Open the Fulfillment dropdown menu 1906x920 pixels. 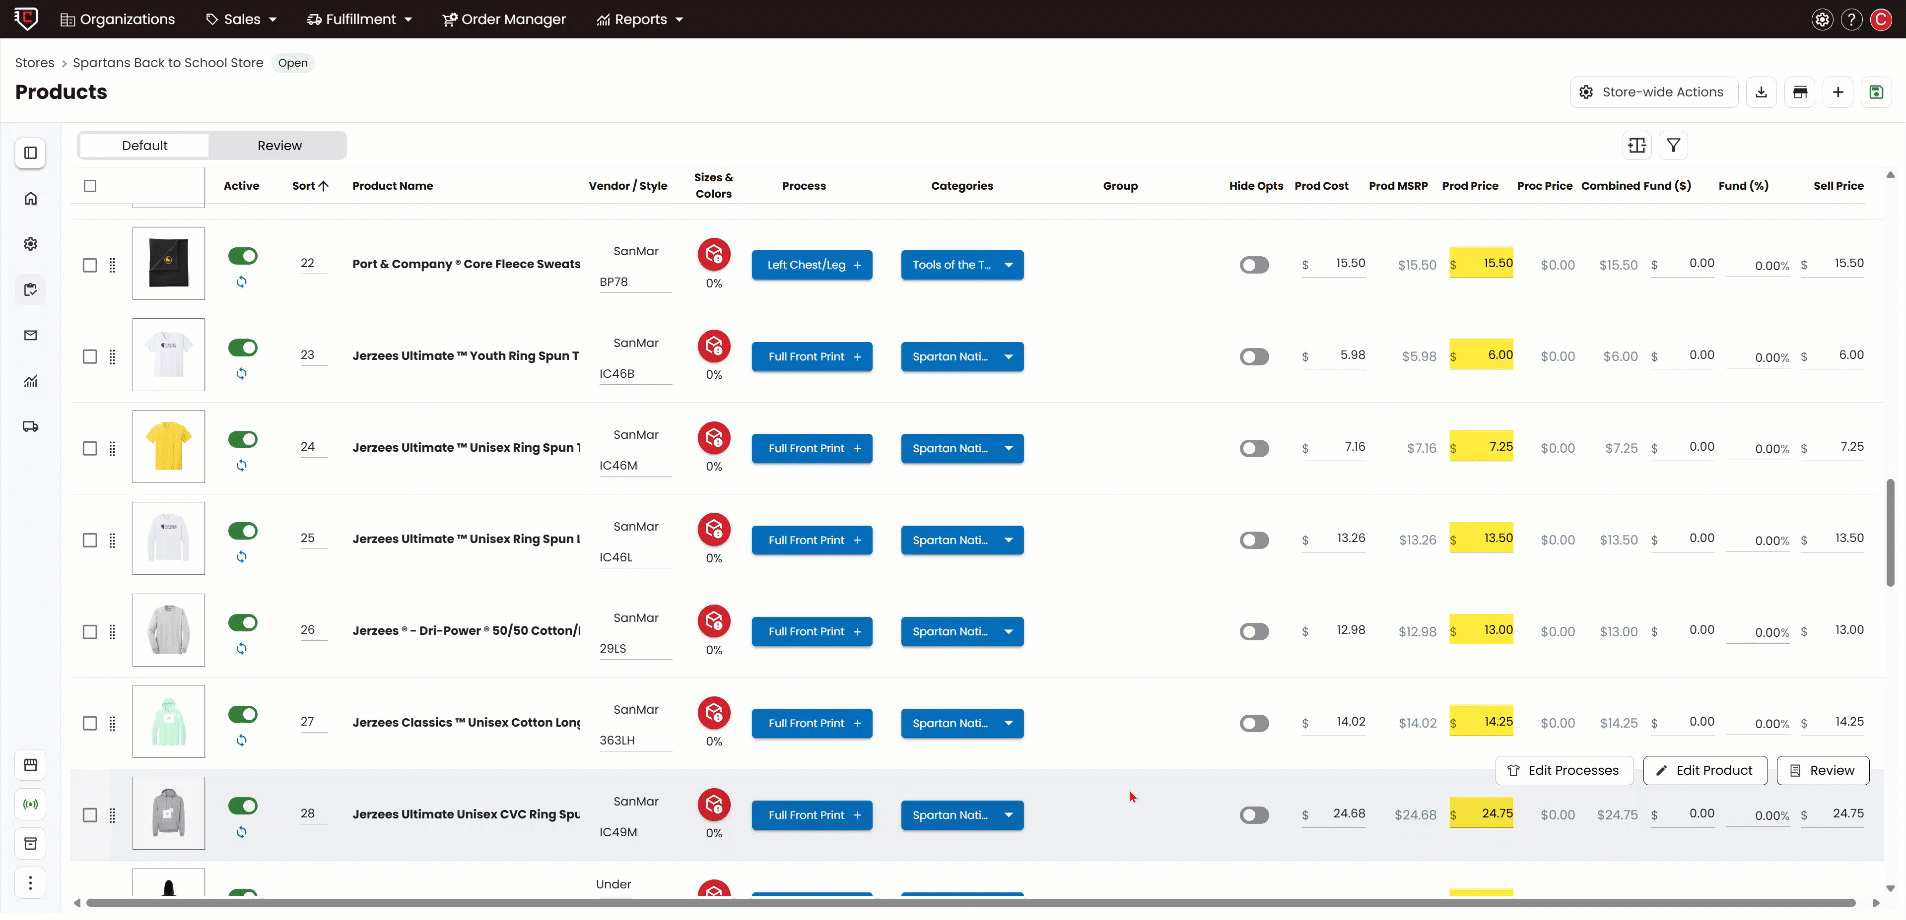click(360, 19)
